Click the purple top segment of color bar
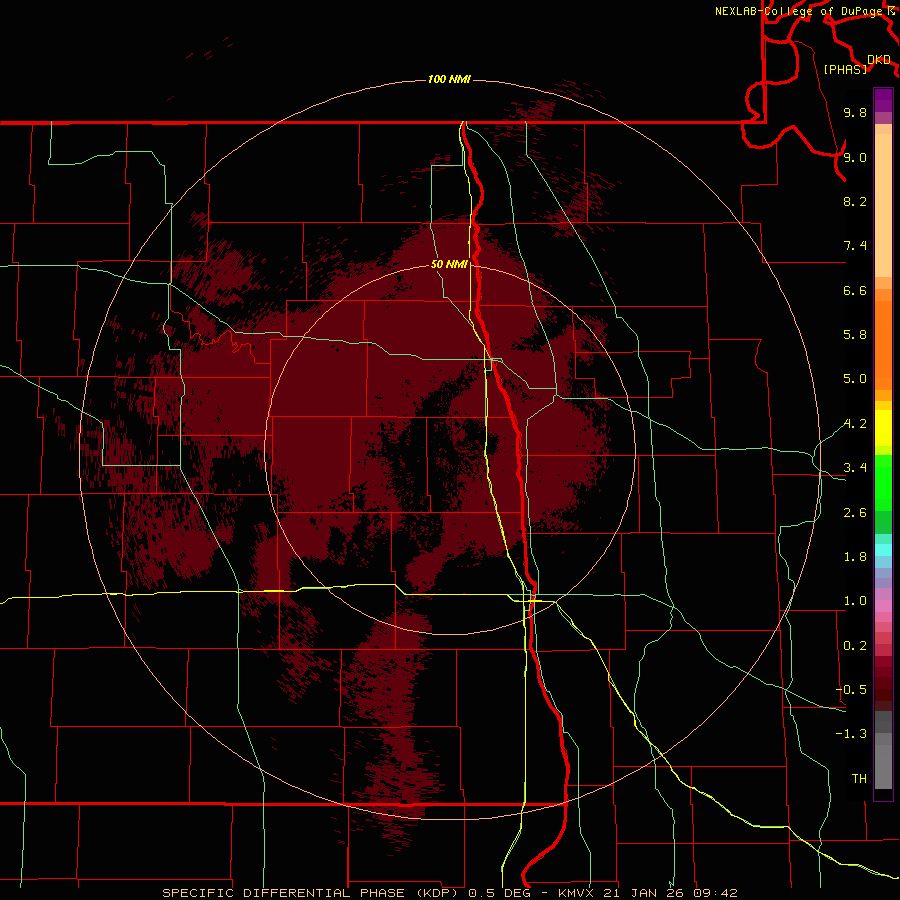 [883, 100]
